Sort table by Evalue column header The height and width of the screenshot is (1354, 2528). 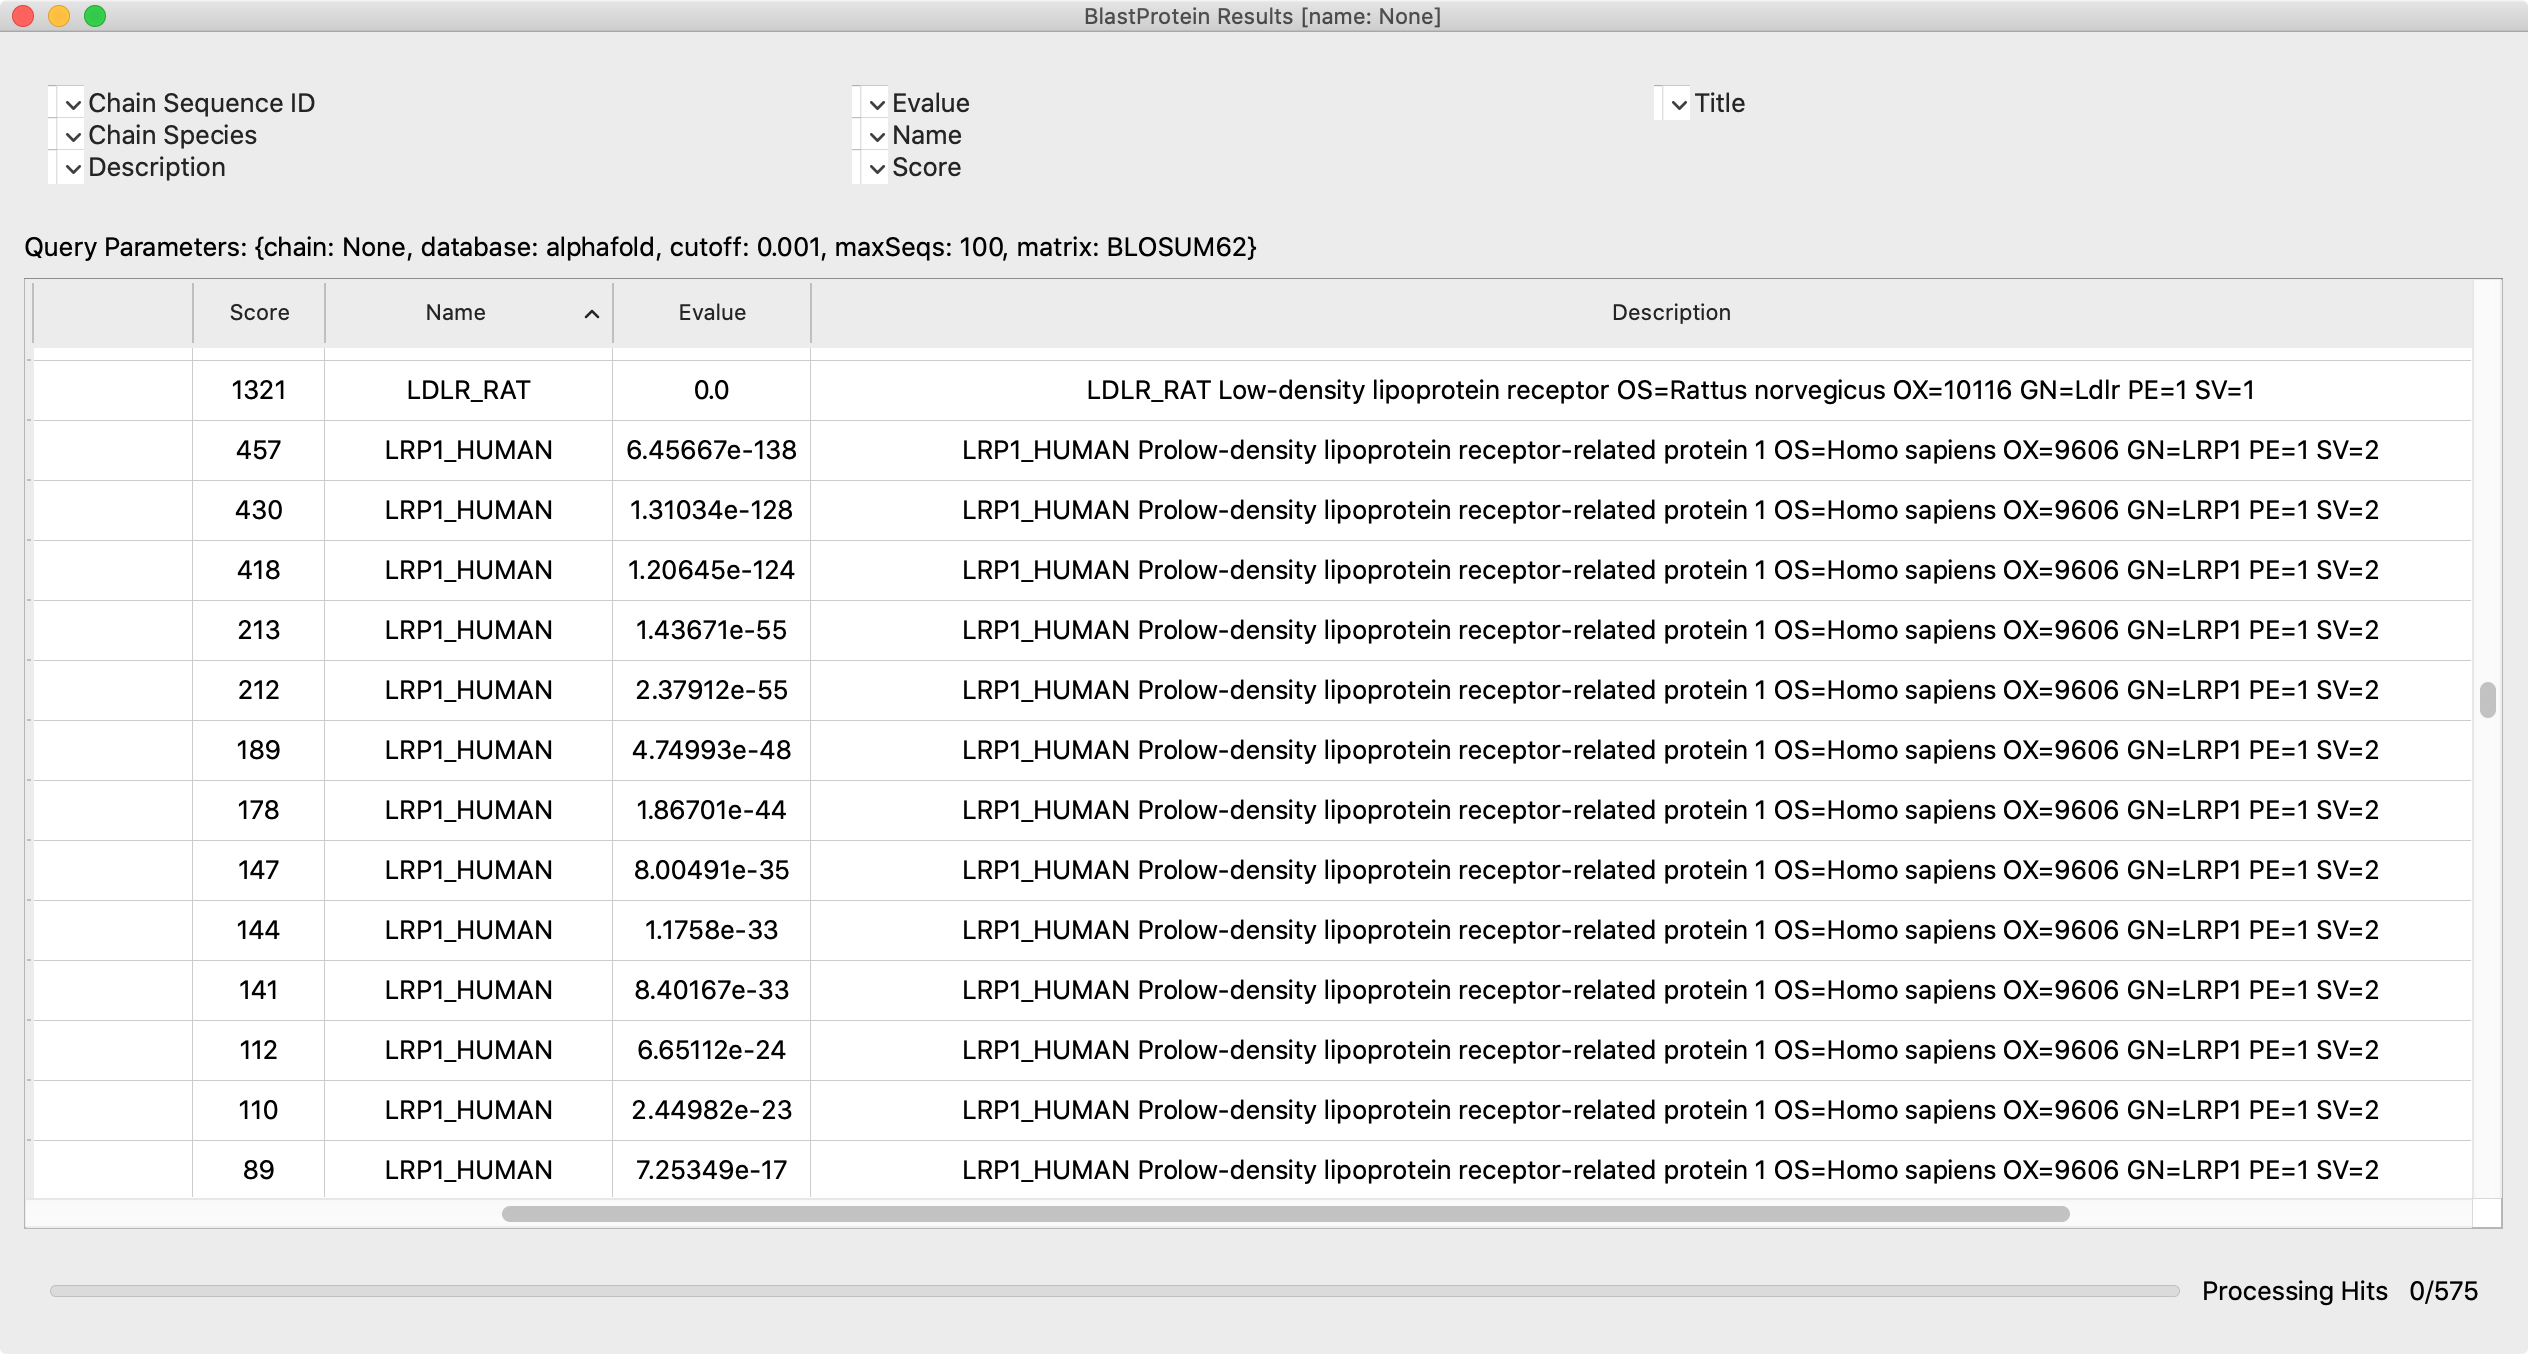711,313
